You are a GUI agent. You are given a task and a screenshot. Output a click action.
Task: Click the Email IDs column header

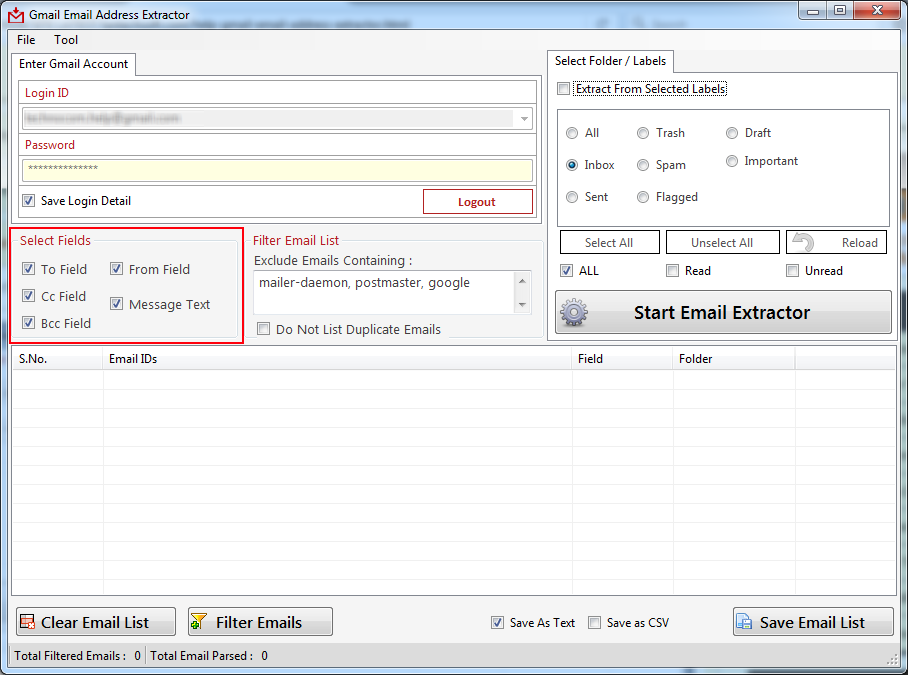click(338, 359)
